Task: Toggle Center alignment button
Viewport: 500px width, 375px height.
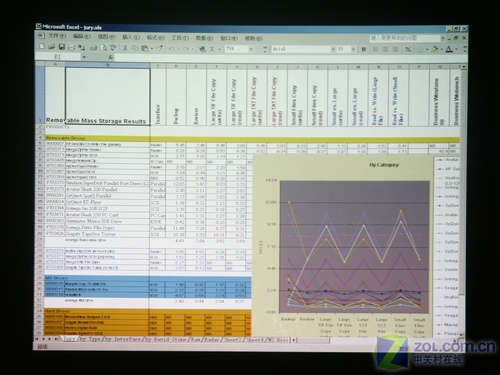Action: point(385,49)
